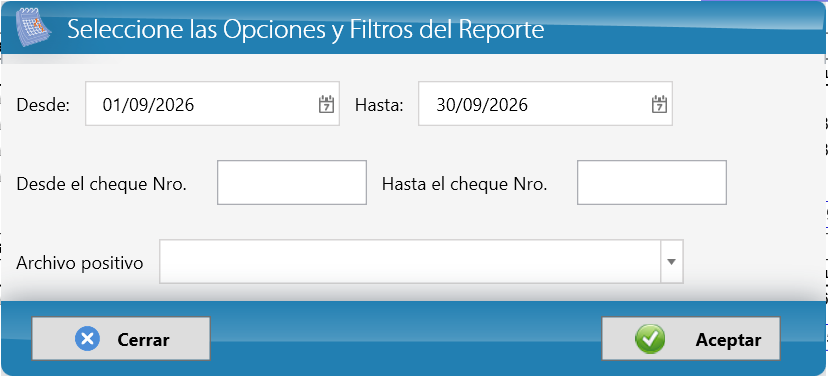Screen dimensions: 828x377
Task: Expand the Archivo positivo dropdown arrow
Action: [x=672, y=262]
